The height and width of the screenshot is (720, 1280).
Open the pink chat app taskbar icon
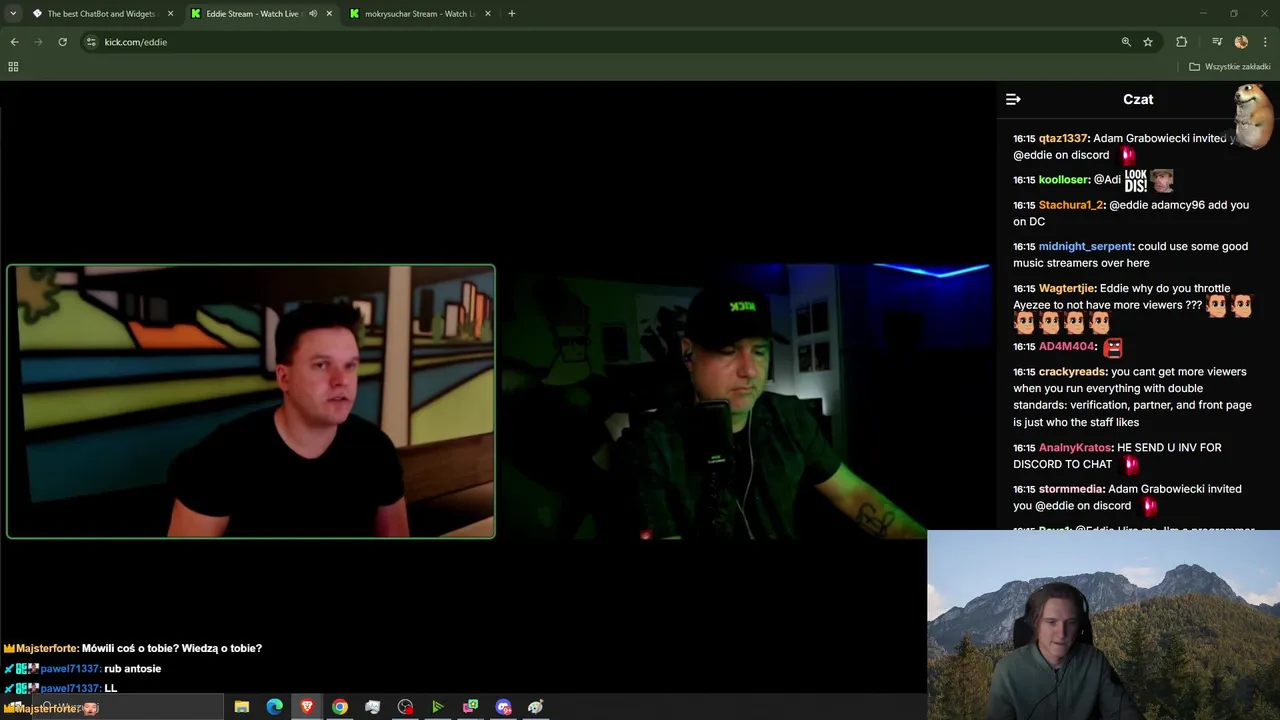pos(470,707)
